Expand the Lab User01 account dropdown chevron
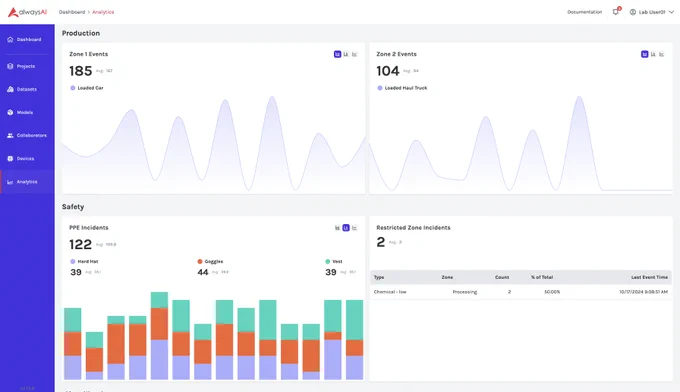The width and height of the screenshot is (680, 392). point(671,12)
